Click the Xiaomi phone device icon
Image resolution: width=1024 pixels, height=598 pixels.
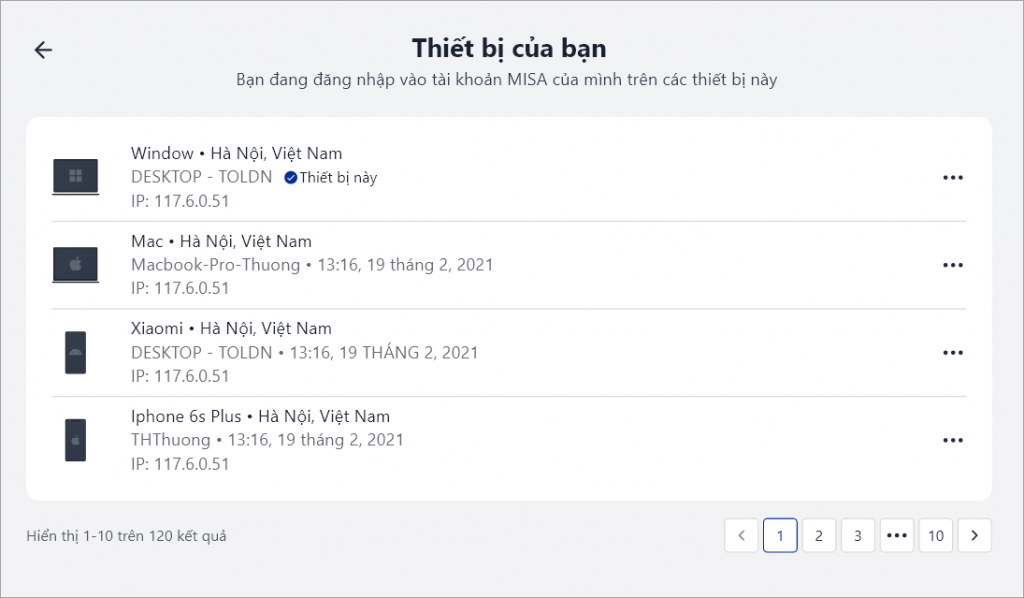[x=76, y=353]
